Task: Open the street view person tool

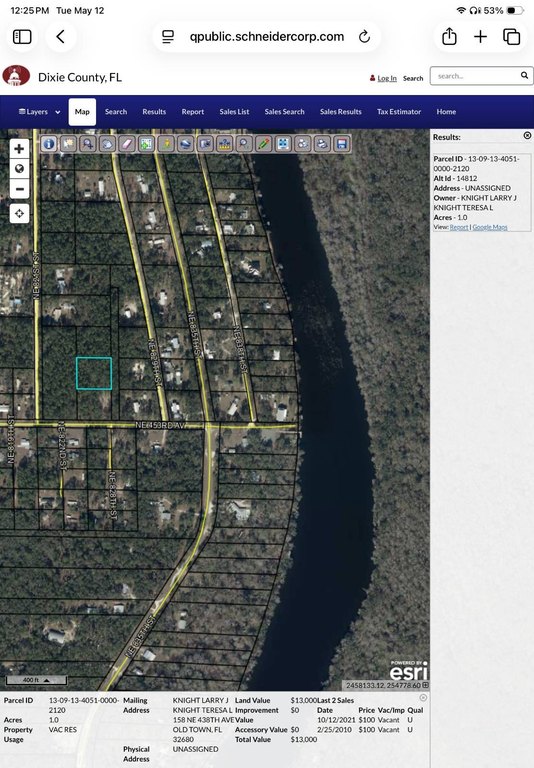Action: point(166,144)
